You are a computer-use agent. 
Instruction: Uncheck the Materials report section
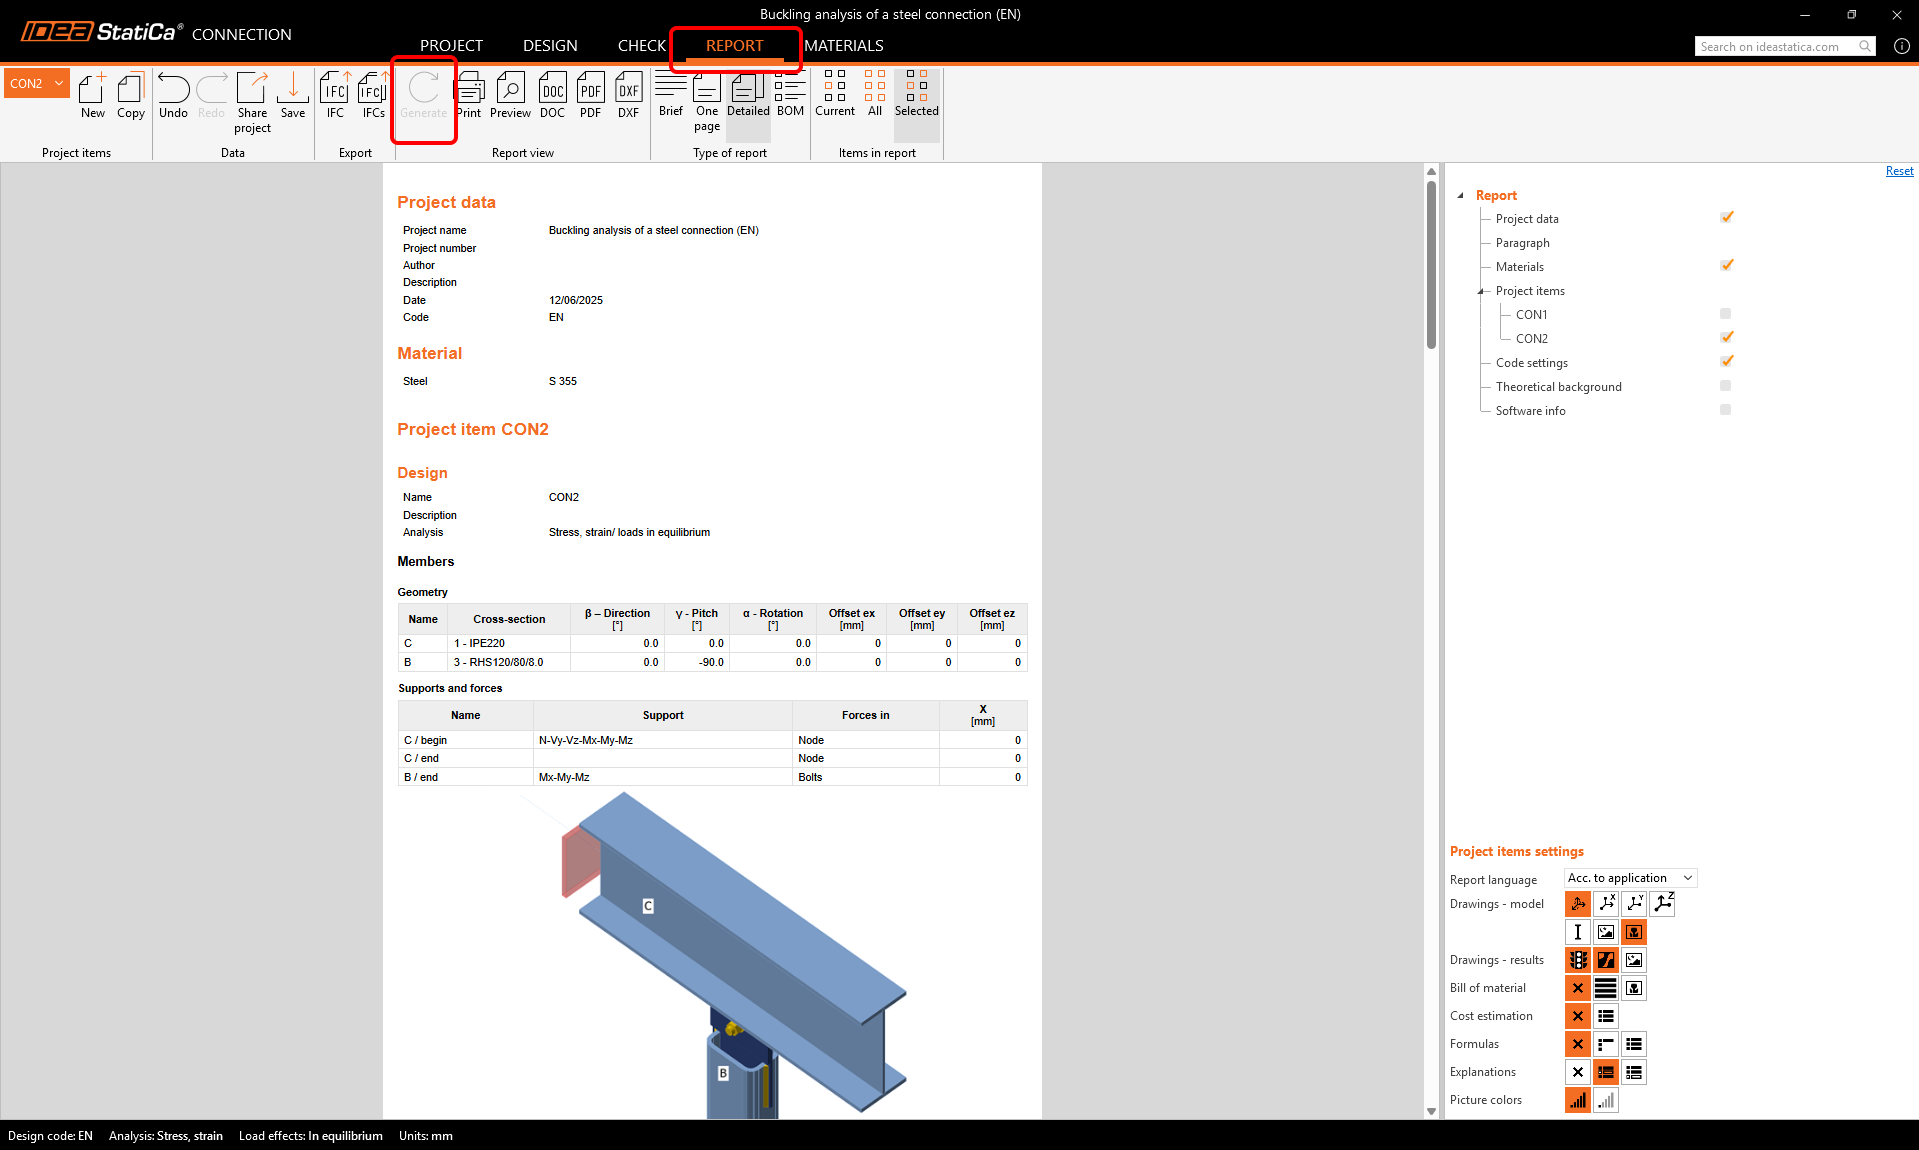(x=1726, y=266)
